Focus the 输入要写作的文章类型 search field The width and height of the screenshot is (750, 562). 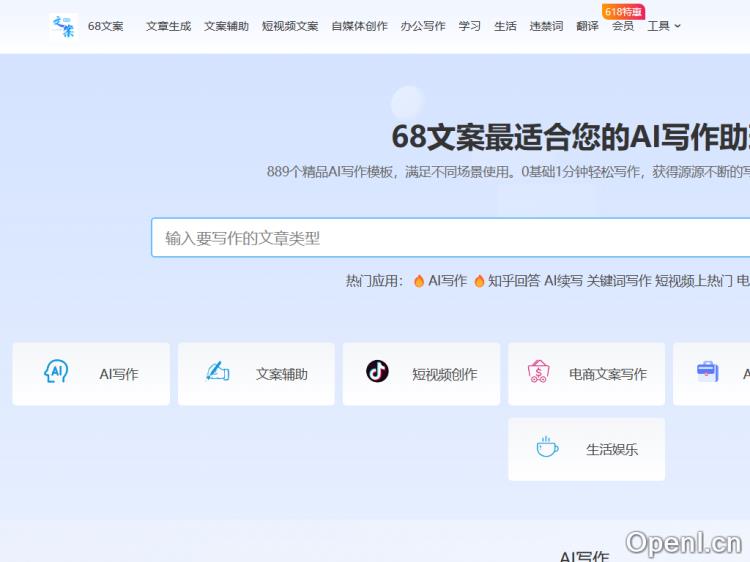(450, 238)
